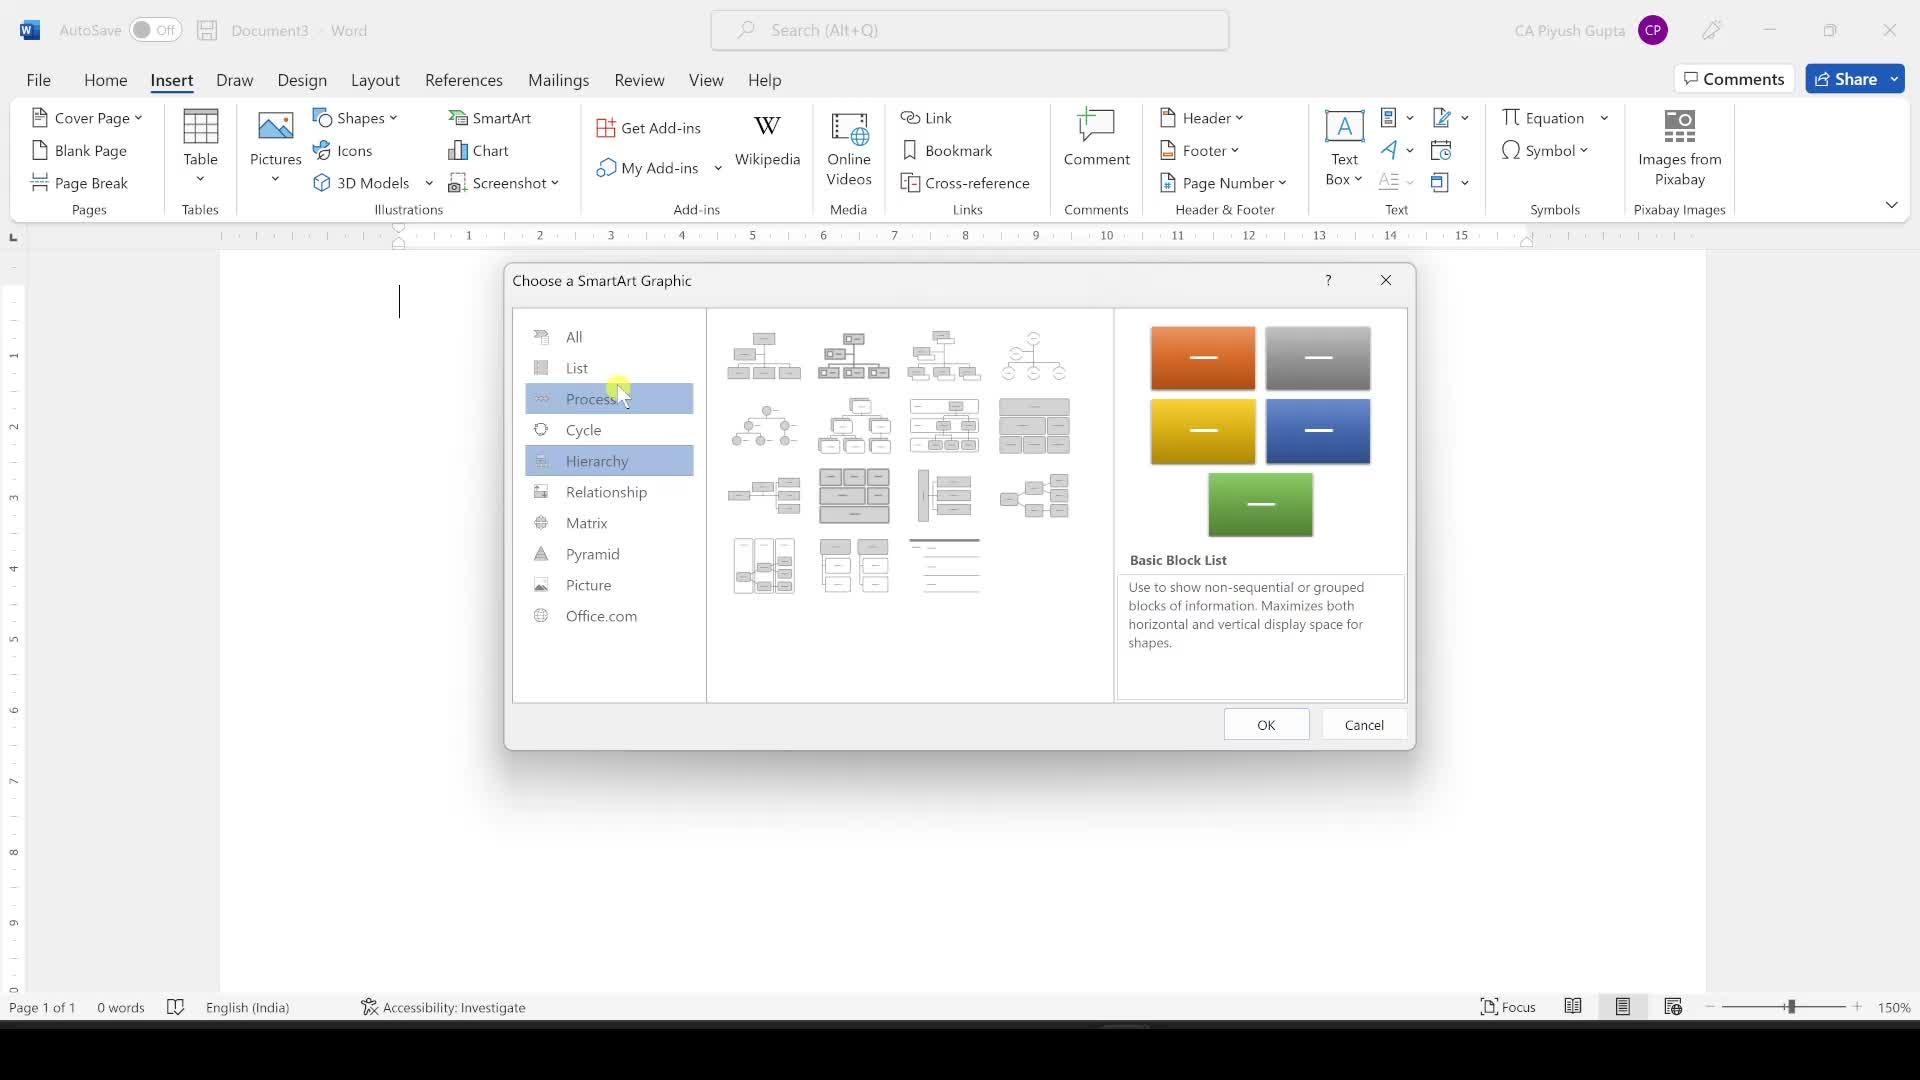This screenshot has width=1920, height=1080.
Task: Collapse the ribbon with chevron
Action: pyautogui.click(x=1891, y=205)
